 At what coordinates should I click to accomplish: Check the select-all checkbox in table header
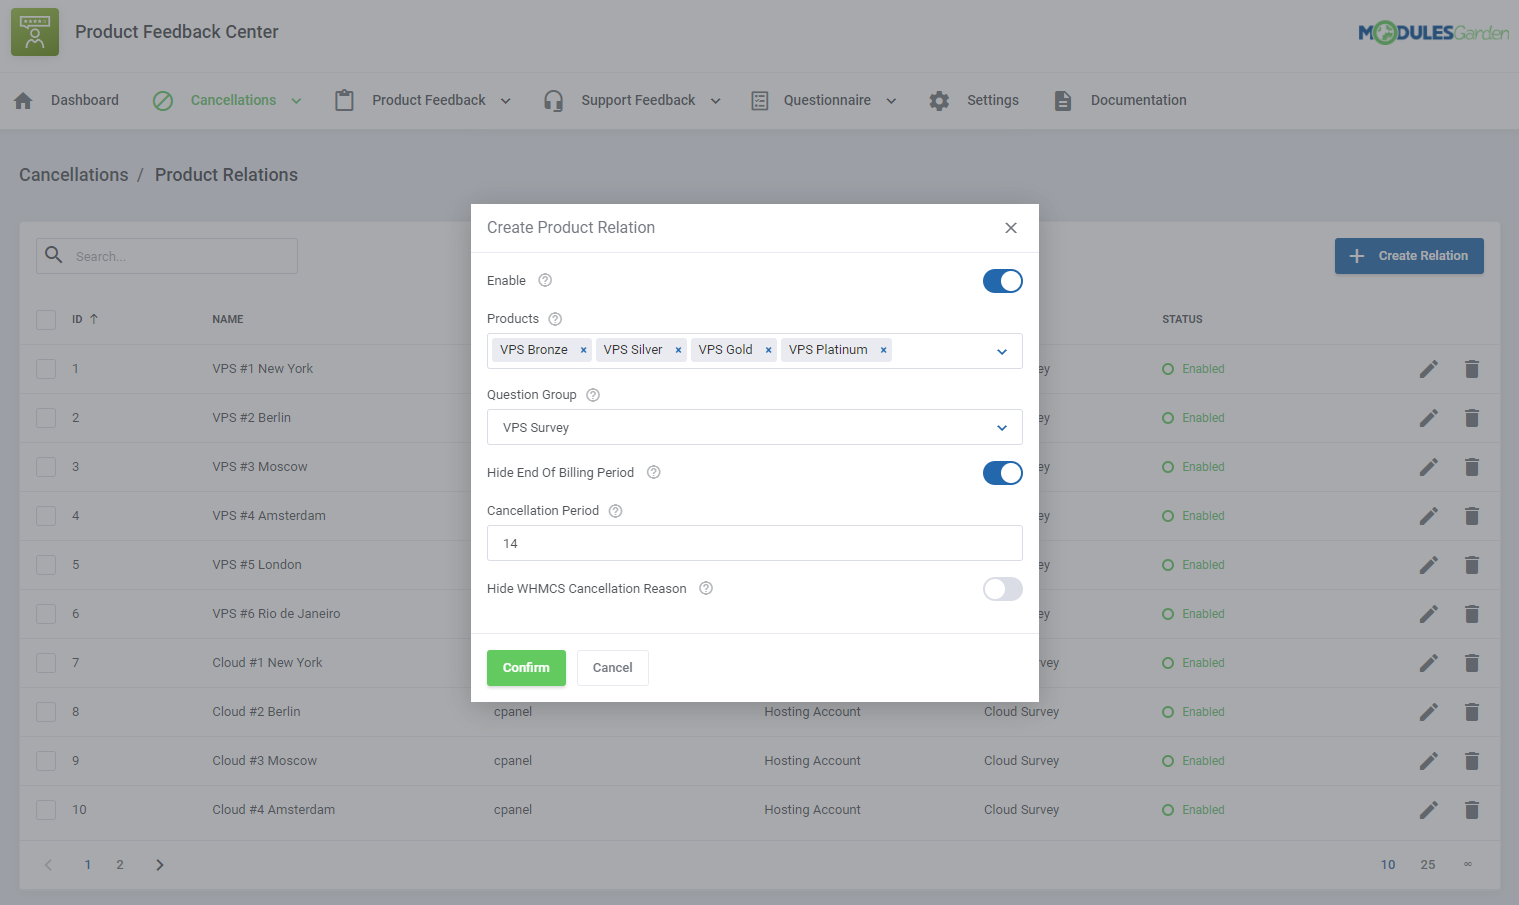click(46, 319)
